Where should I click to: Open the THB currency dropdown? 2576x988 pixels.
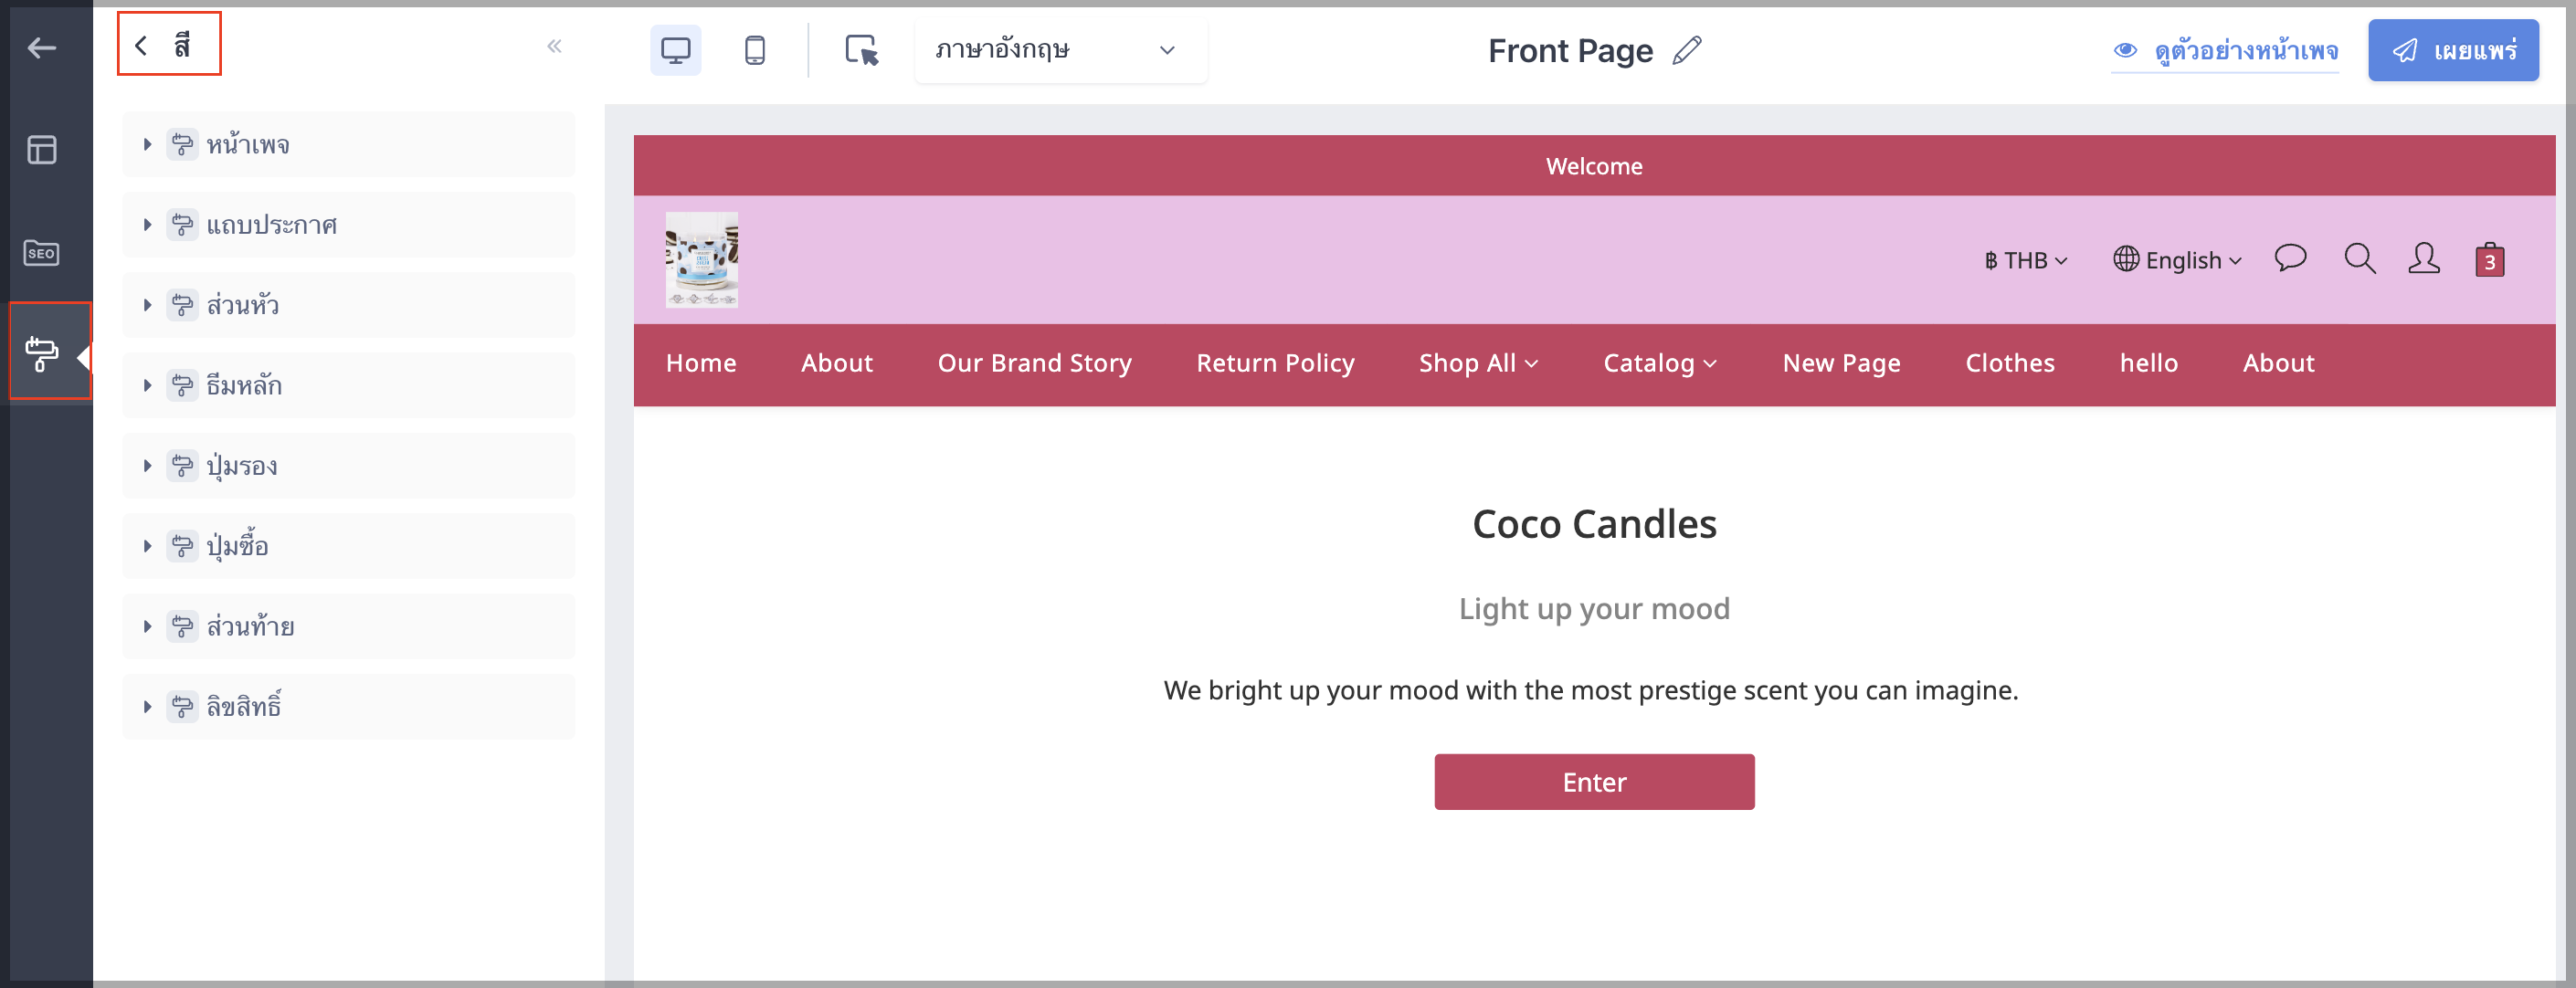(2026, 261)
